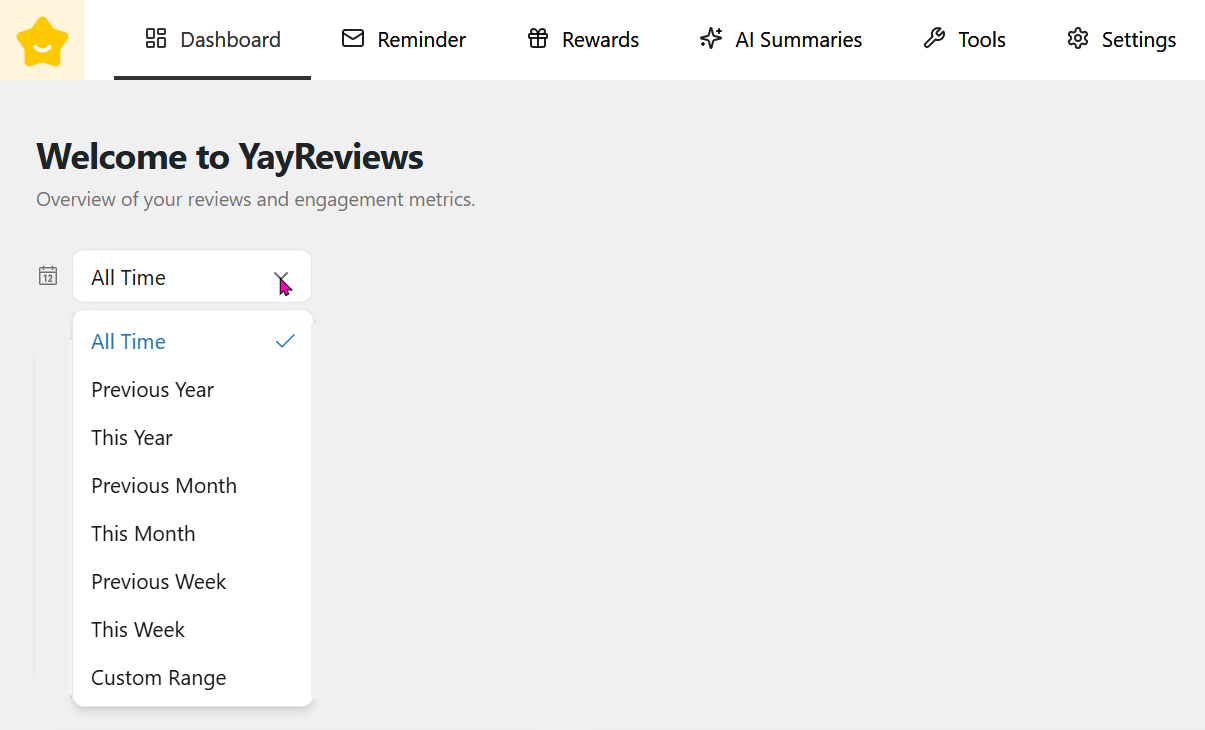Click the Tools wrench icon
Screen dimensions: 1205x730
click(x=934, y=39)
